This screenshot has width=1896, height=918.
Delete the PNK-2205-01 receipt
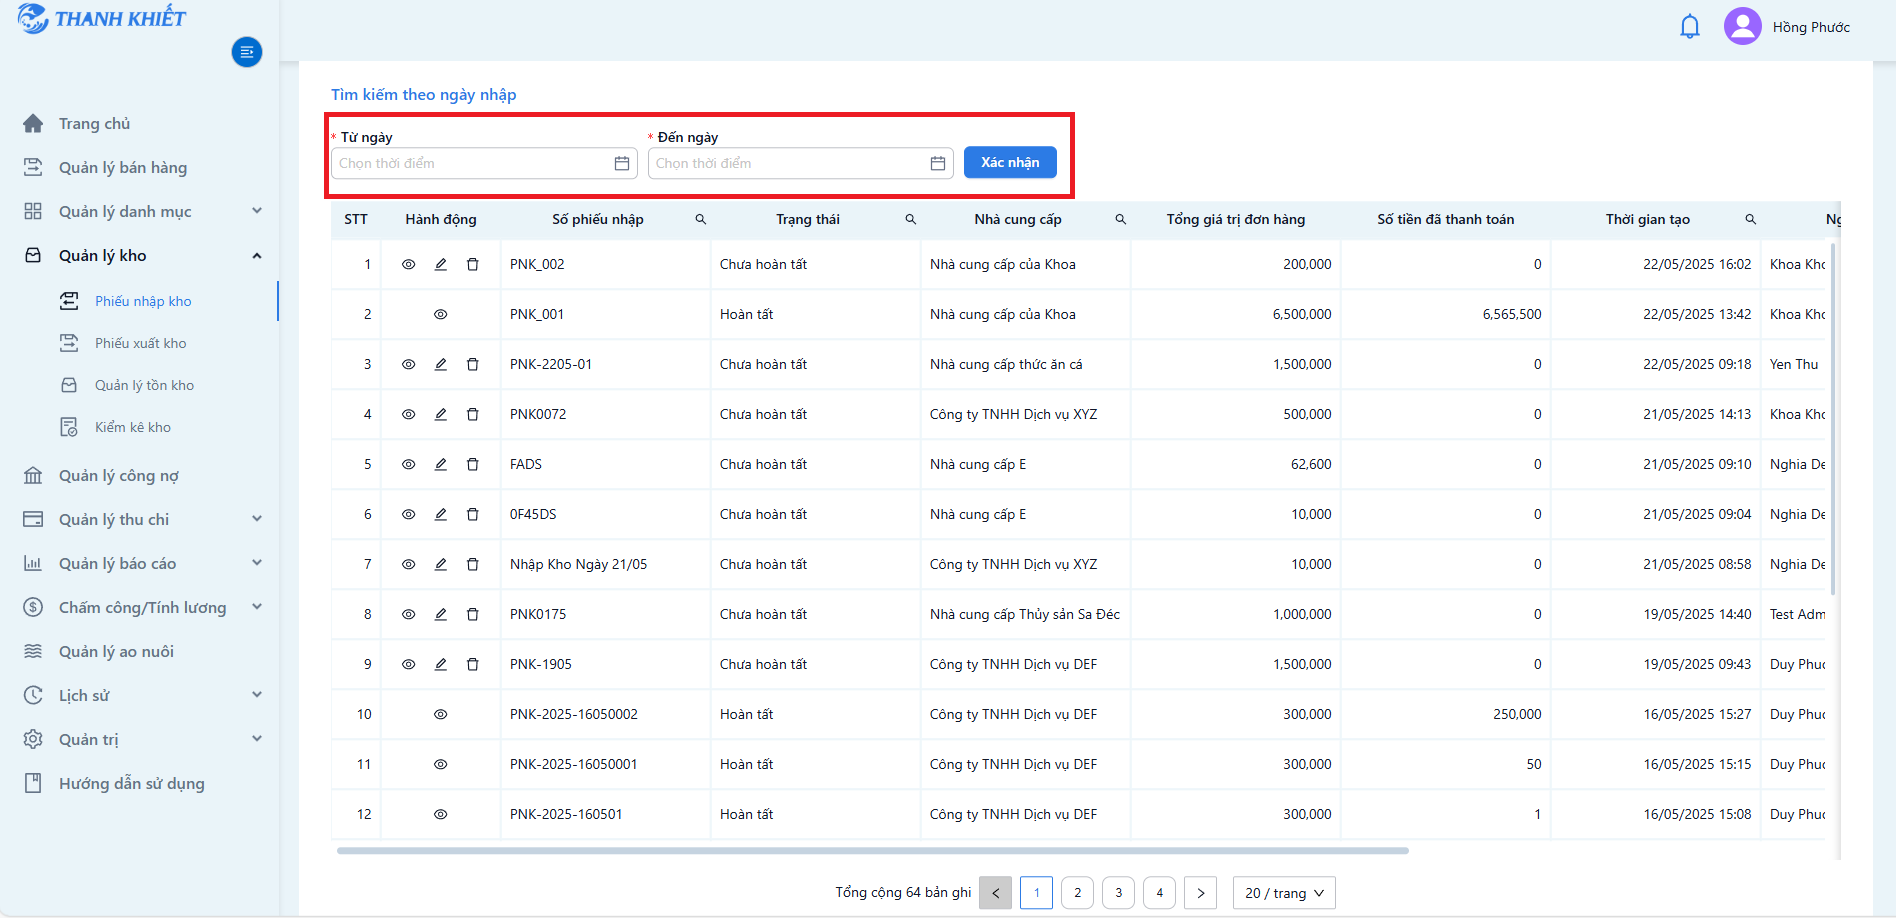[473, 364]
